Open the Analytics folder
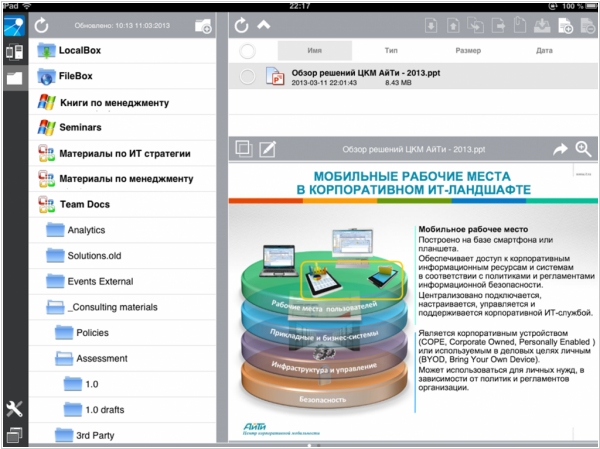Viewport: 600px width, 449px height. tap(86, 230)
